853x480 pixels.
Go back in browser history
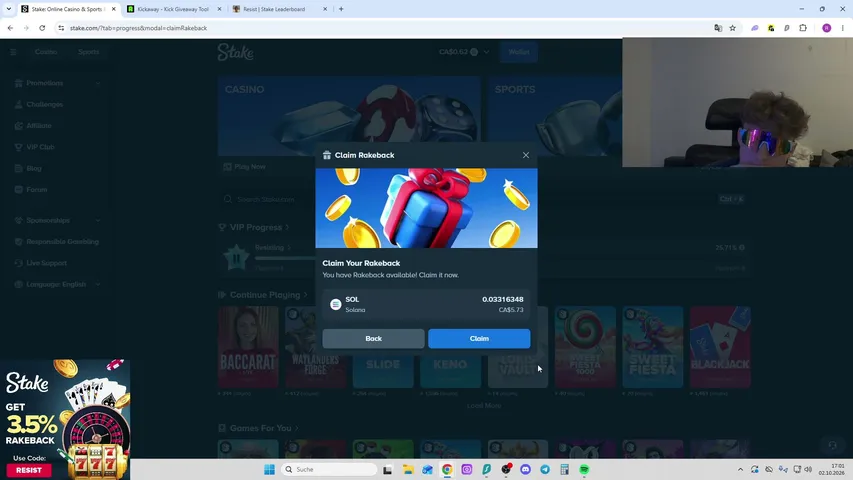click(10, 28)
